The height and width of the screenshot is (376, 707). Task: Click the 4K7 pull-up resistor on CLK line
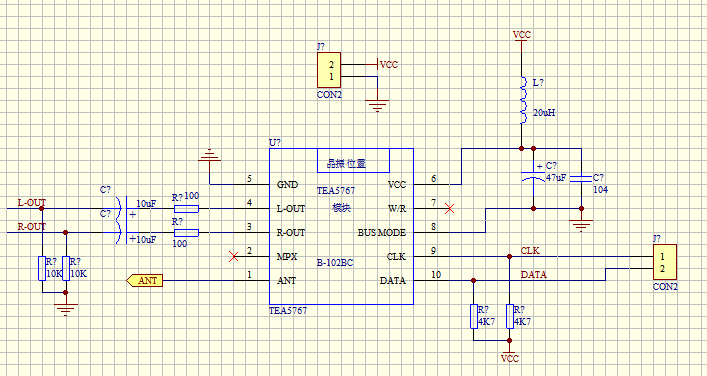click(x=510, y=316)
